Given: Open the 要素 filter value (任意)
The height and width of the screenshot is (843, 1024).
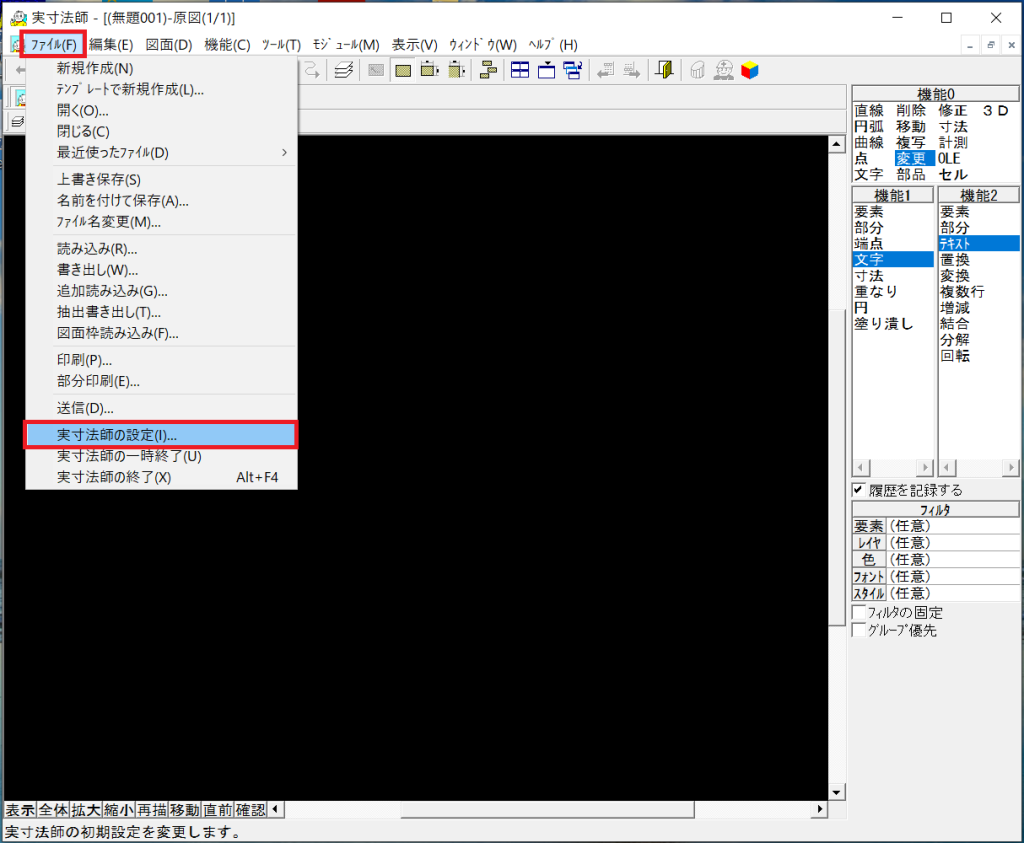Looking at the screenshot, I should click(953, 526).
